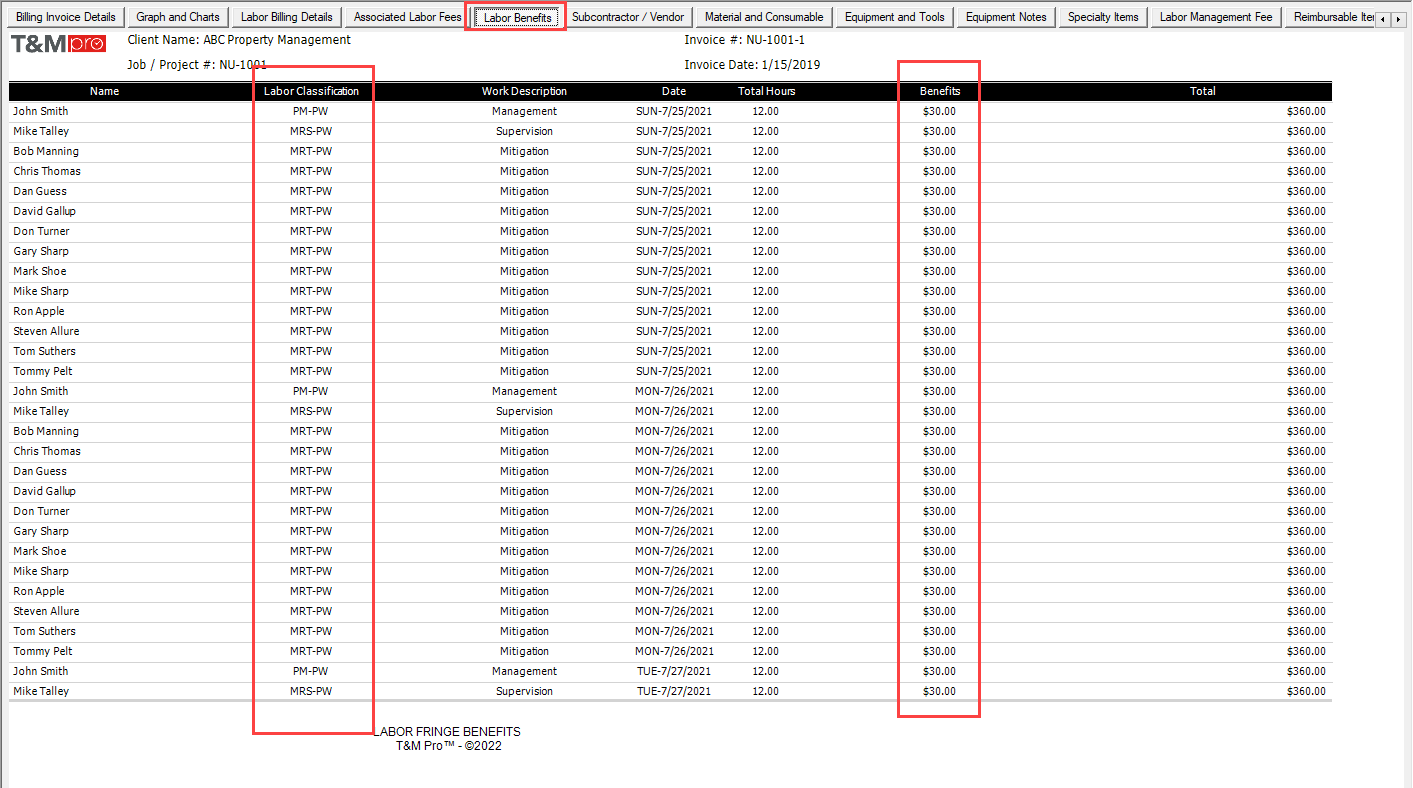
Task: Click the TUE-7/27/2021 date in Mike Talley's row
Action: pyautogui.click(x=674, y=691)
